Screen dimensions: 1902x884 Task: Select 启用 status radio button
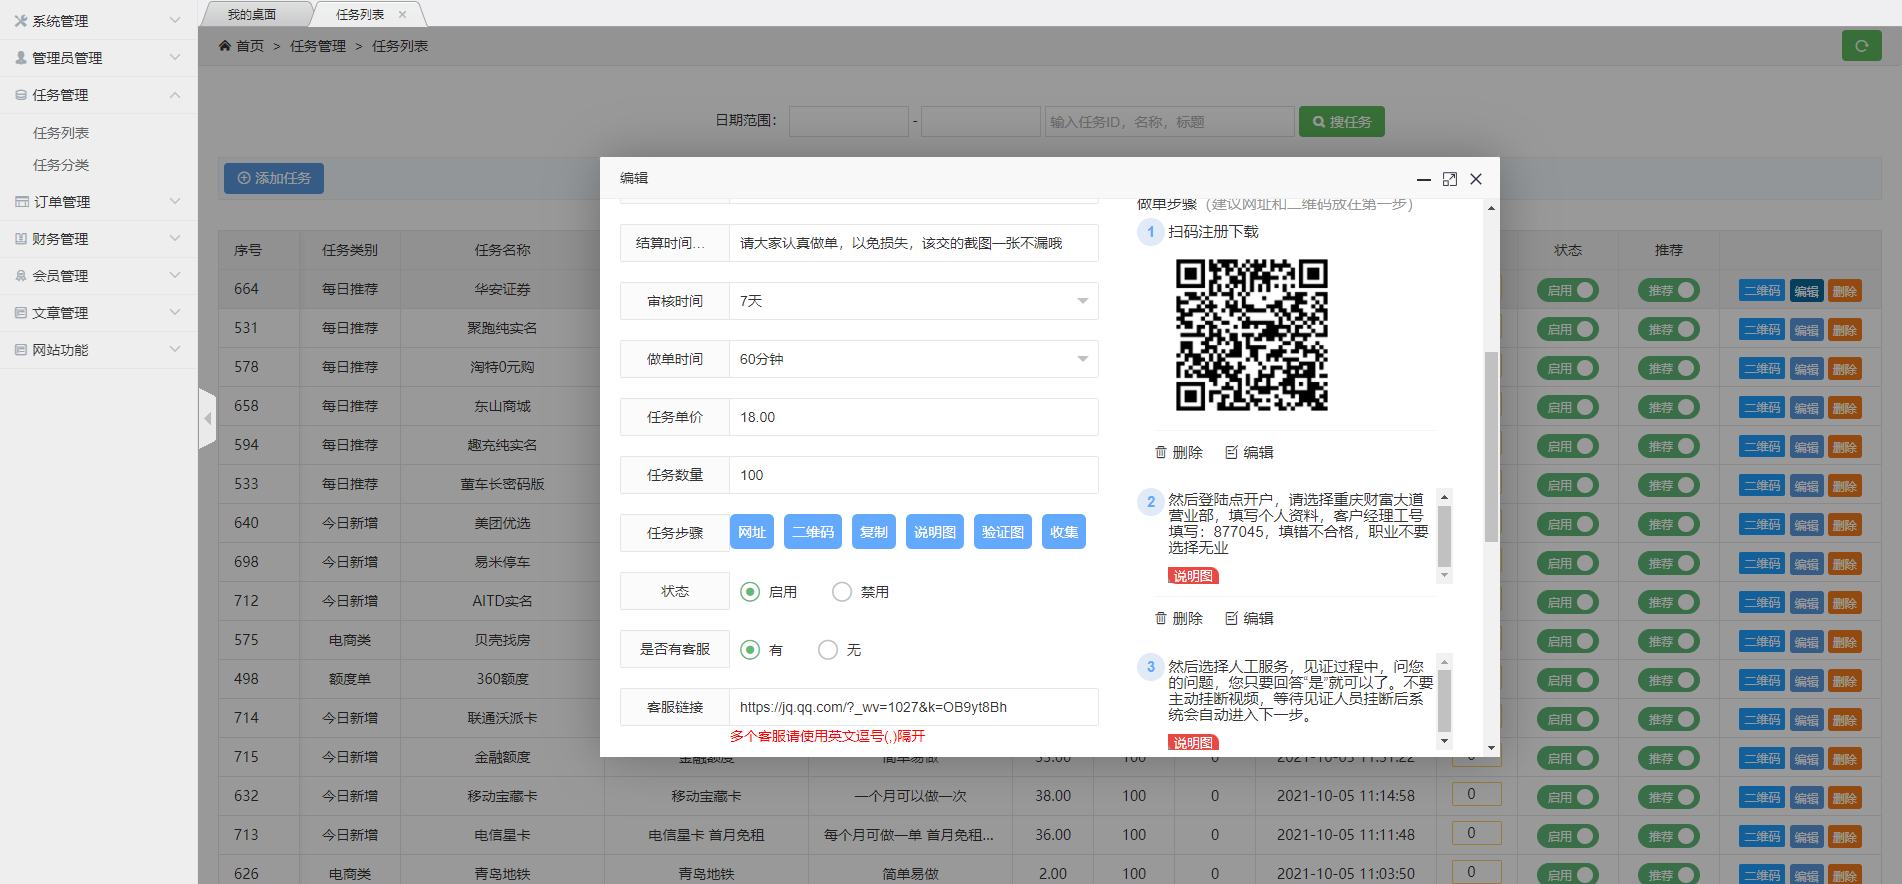point(750,592)
